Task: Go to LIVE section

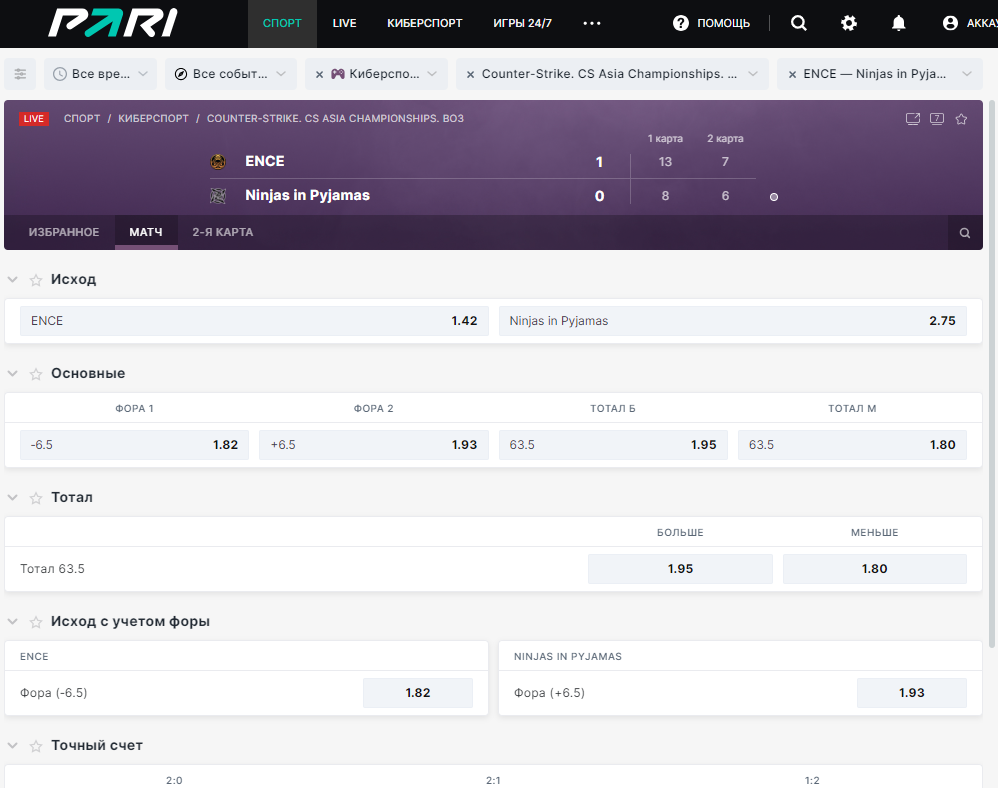Action: click(344, 24)
